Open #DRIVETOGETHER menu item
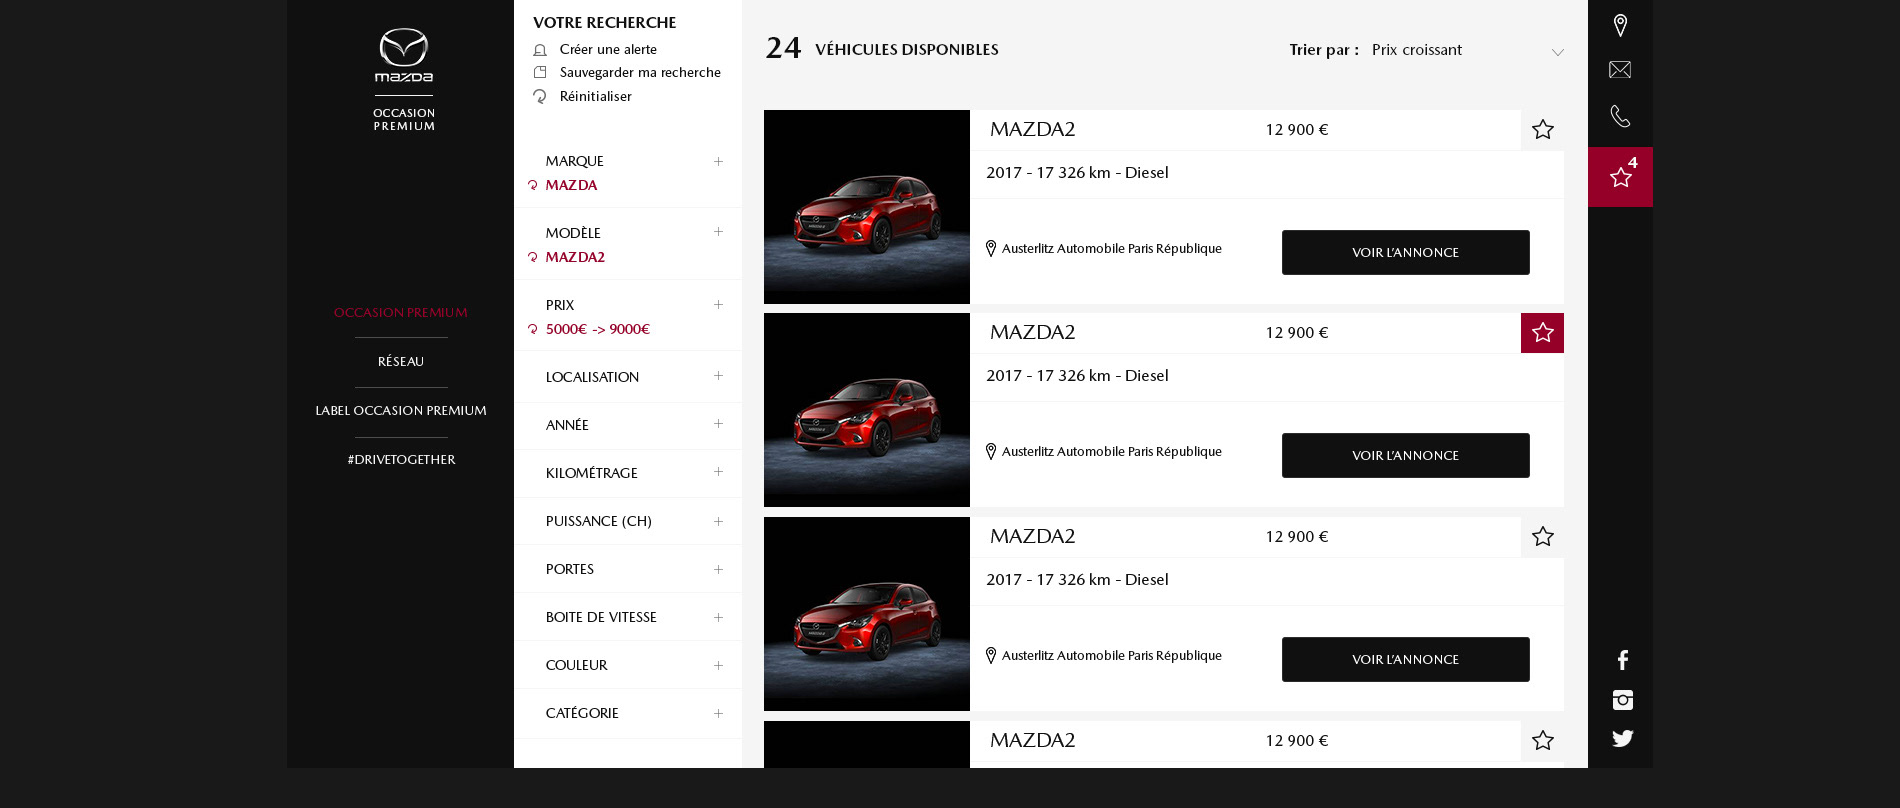 401,460
